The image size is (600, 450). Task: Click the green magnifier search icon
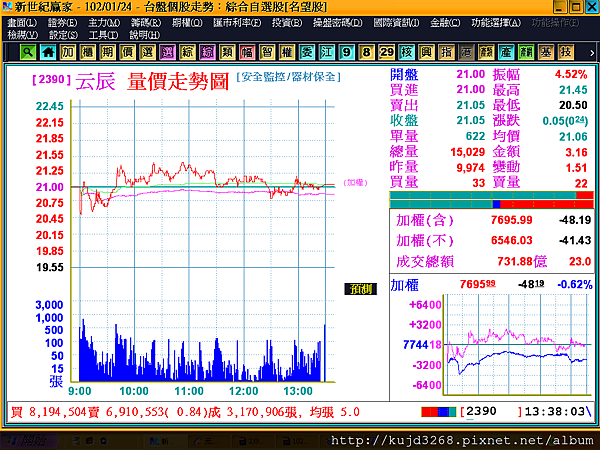28,52
